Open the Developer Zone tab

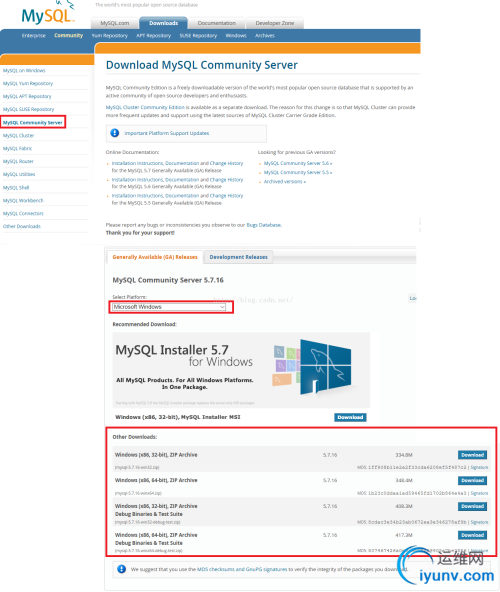click(275, 23)
